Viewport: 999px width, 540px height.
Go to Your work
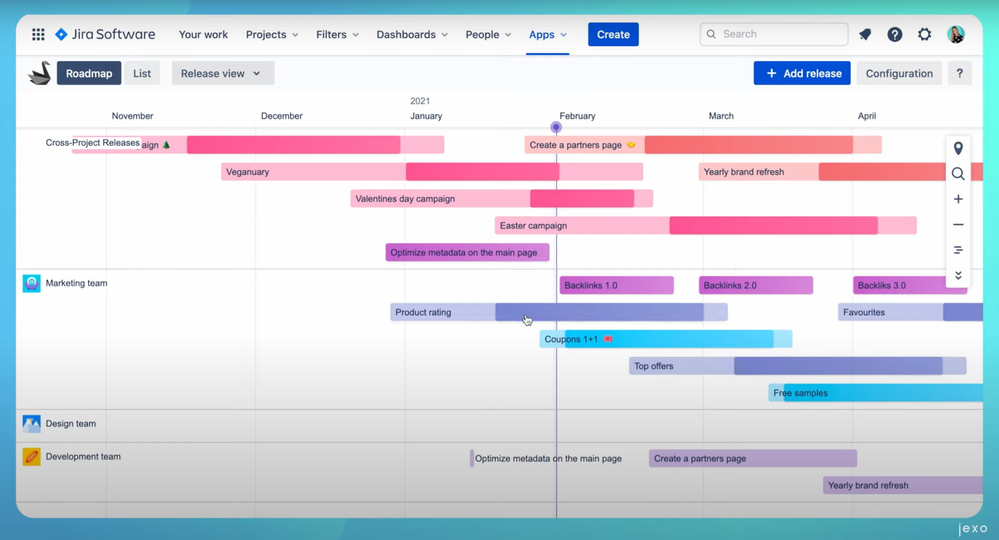point(203,34)
